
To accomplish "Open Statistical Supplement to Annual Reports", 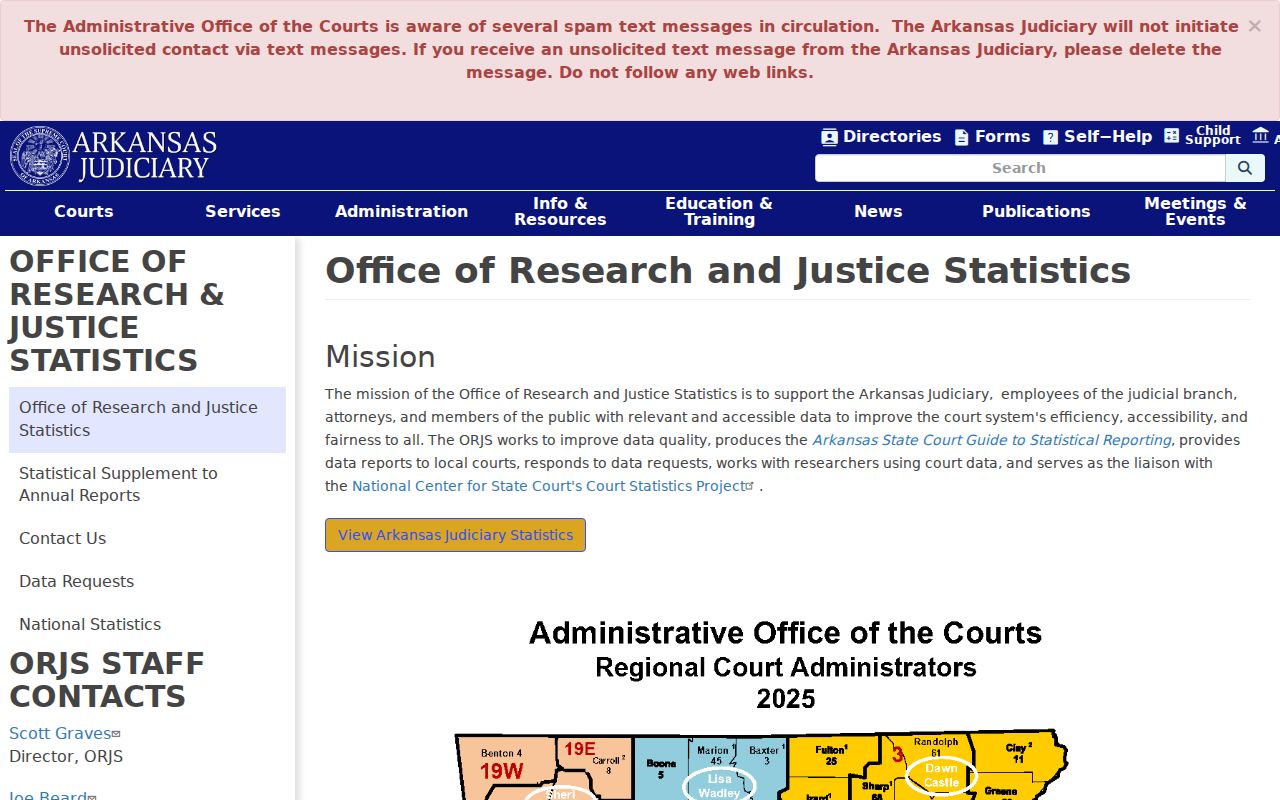I will pos(147,484).
